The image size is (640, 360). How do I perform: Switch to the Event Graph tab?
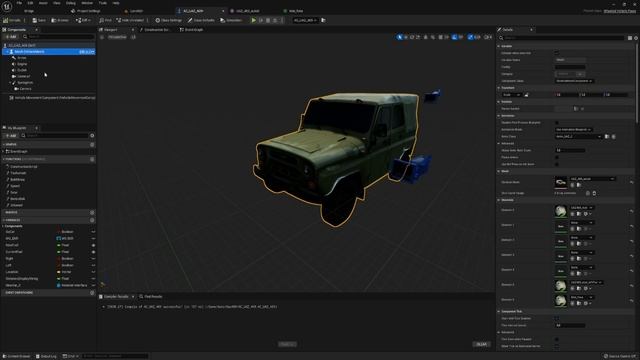click(x=192, y=30)
